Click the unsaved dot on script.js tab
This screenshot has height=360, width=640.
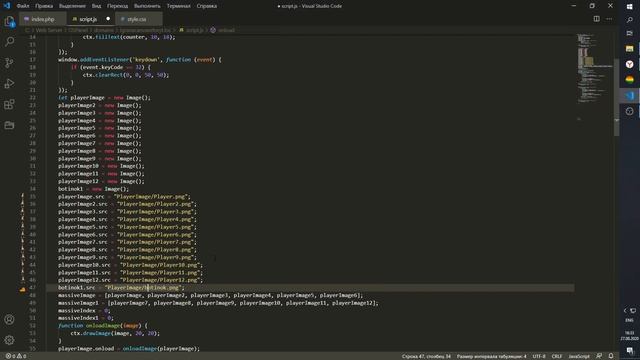(108, 19)
